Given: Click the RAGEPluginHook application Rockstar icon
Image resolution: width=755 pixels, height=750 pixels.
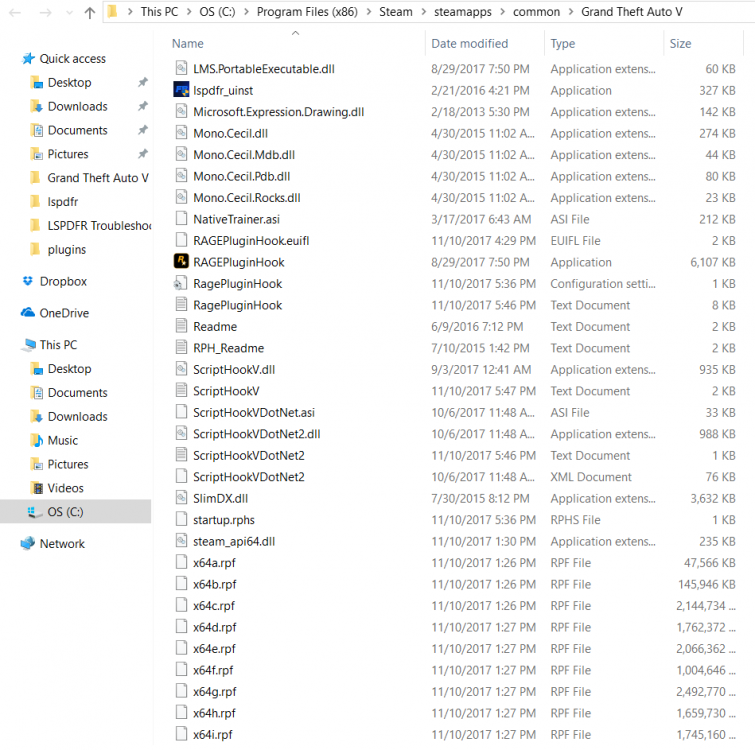Looking at the screenshot, I should point(181,261).
